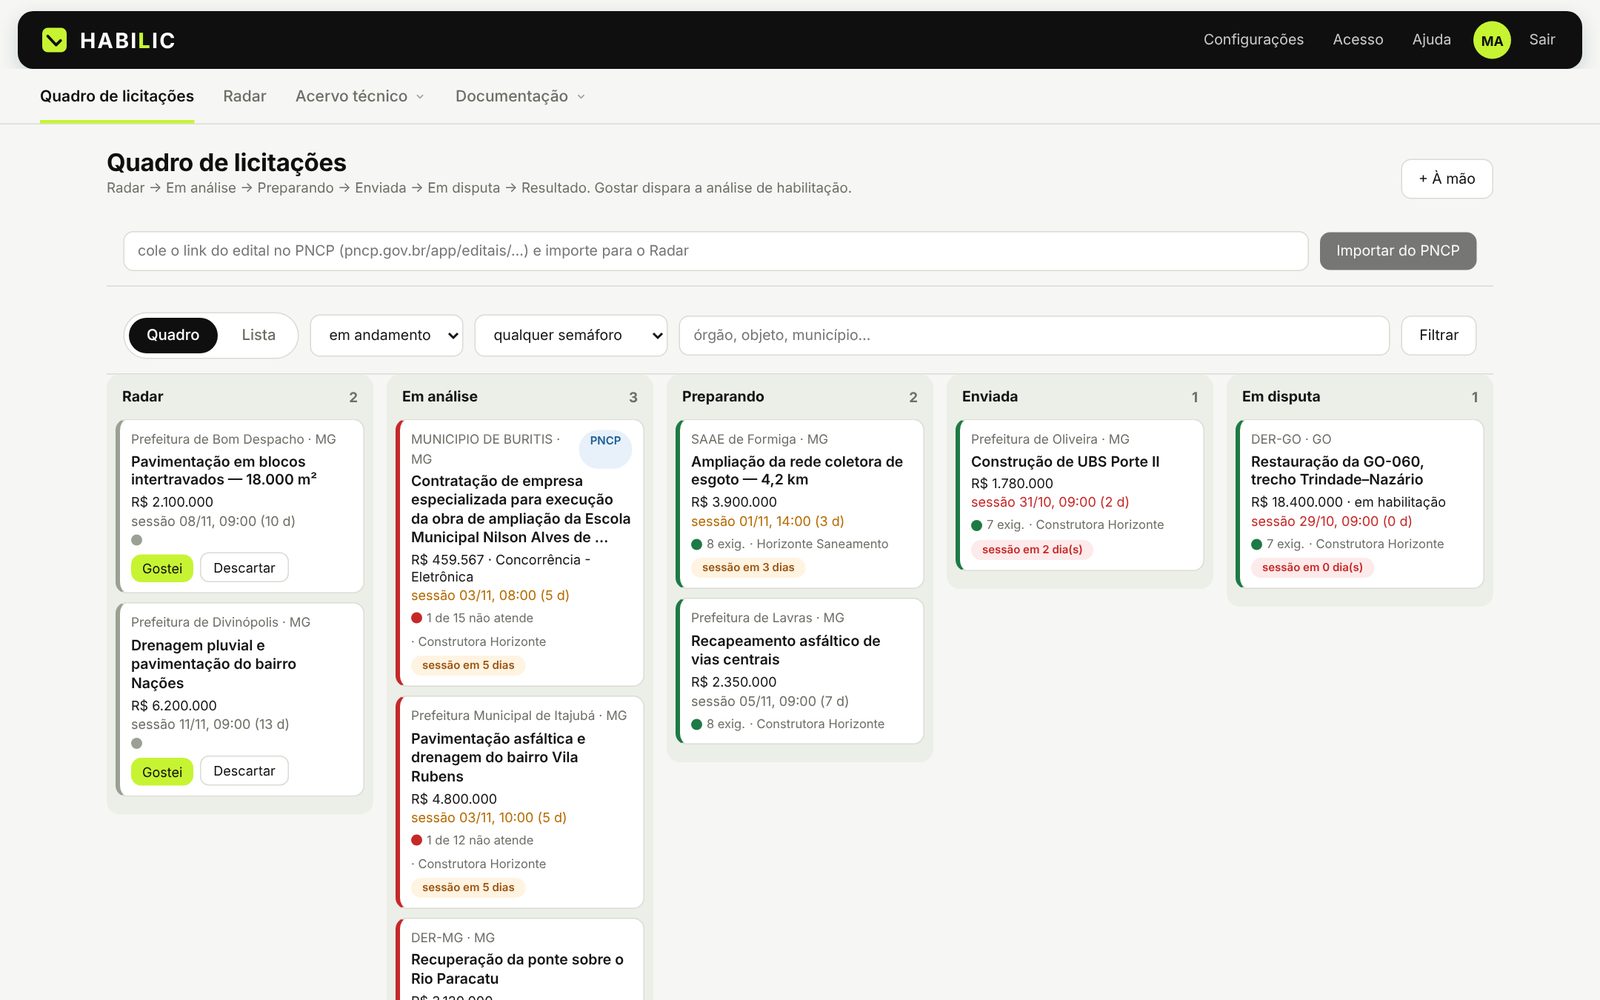Focus the órgão, objeto, município search field
The height and width of the screenshot is (1000, 1600).
pyautogui.click(x=1034, y=335)
